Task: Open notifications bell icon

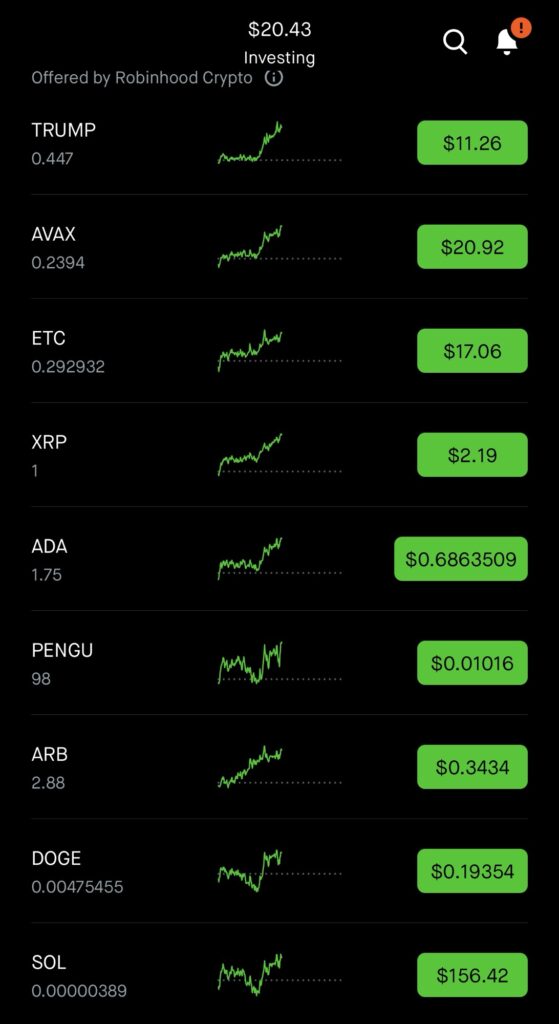Action: tap(507, 42)
